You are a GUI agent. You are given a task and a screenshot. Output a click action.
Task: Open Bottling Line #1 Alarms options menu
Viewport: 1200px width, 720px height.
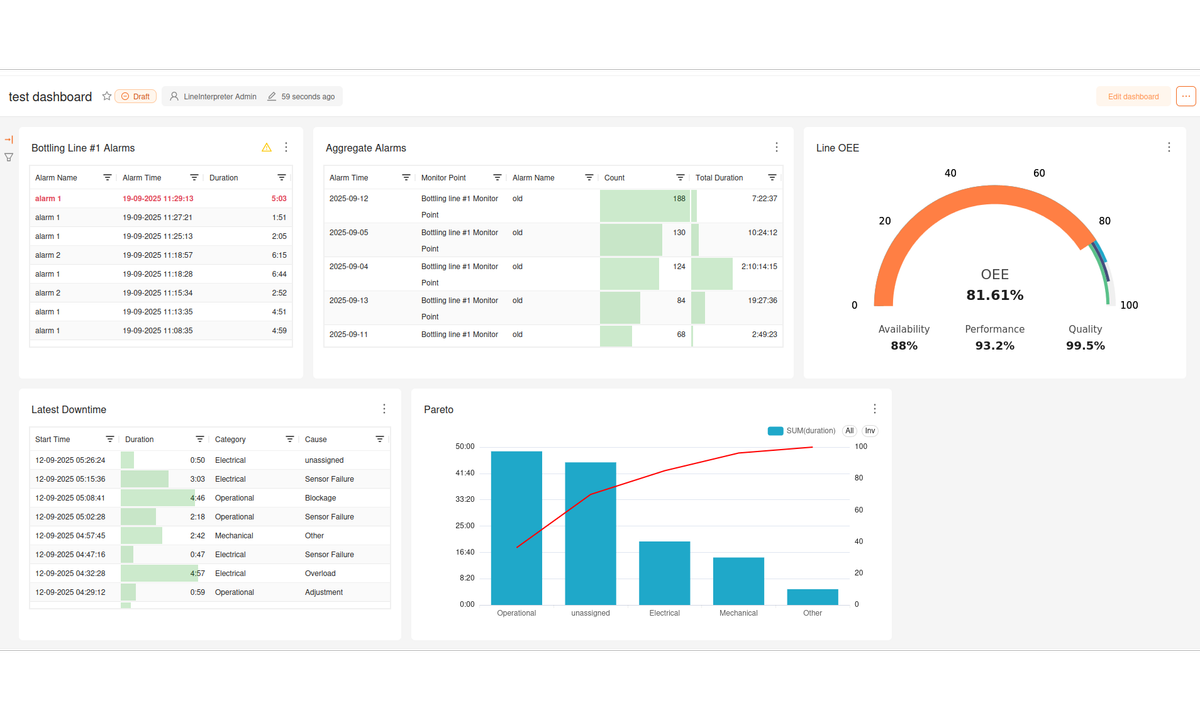[286, 148]
